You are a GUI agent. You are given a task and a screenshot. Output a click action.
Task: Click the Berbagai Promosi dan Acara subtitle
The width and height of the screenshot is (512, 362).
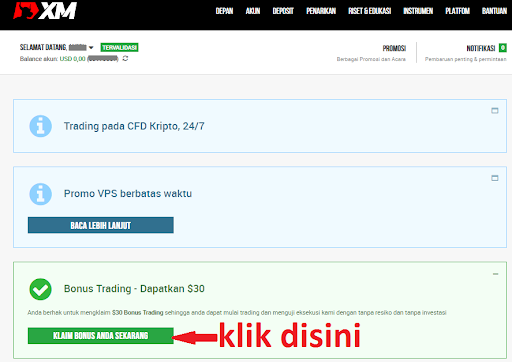[x=371, y=59]
